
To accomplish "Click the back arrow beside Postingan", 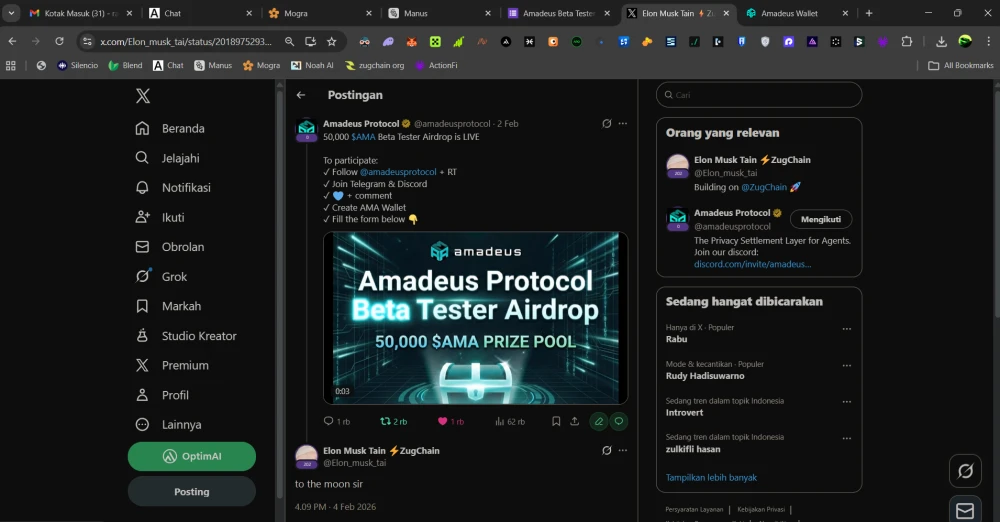I will 301,95.
